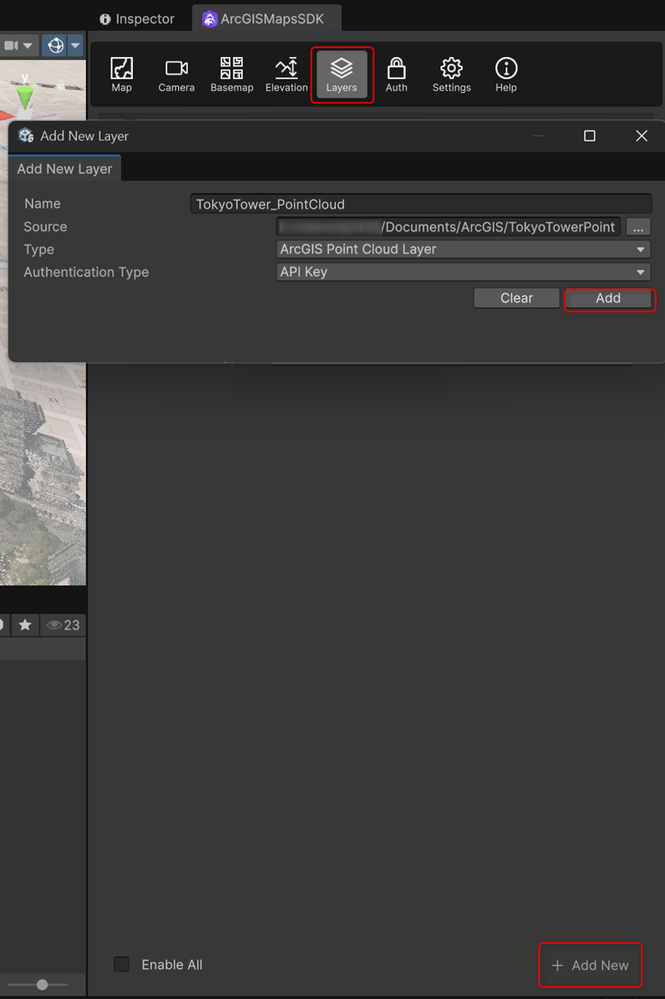Click the star favorites icon
This screenshot has width=665, height=999.
pyautogui.click(x=25, y=625)
